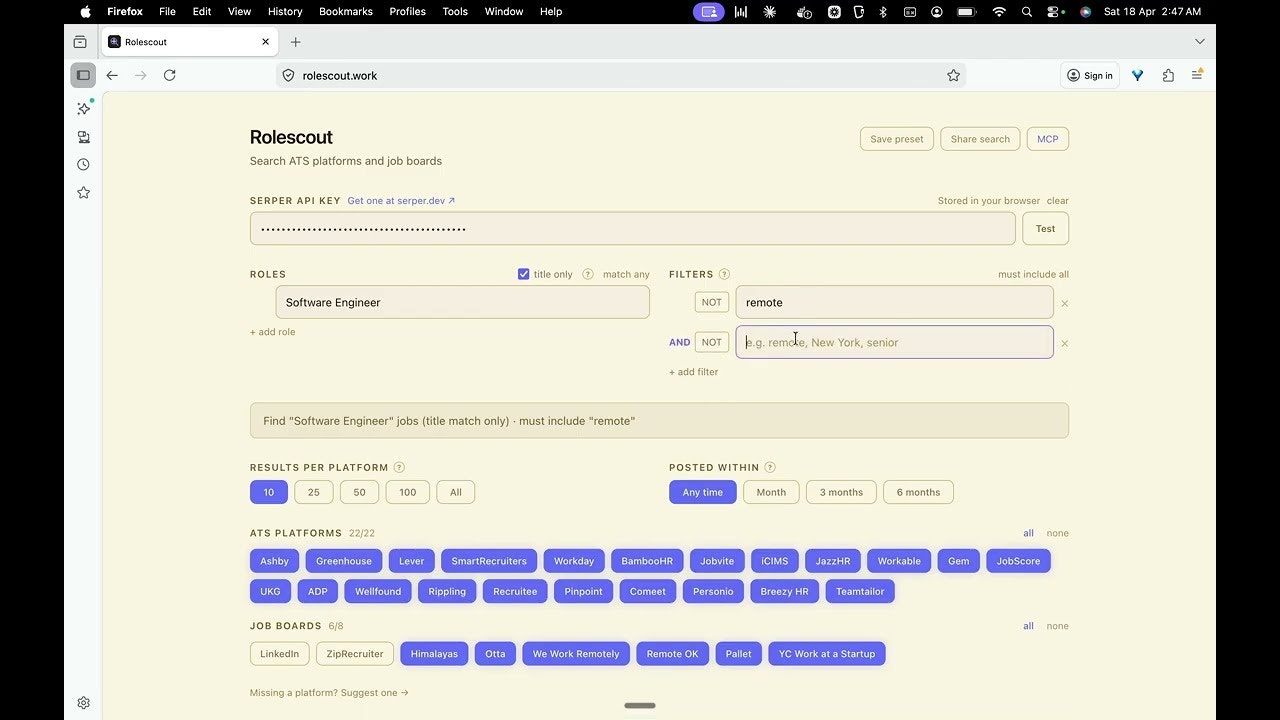Image resolution: width=1280 pixels, height=720 pixels.
Task: Open synced tabs sidebar icon
Action: coord(84,137)
